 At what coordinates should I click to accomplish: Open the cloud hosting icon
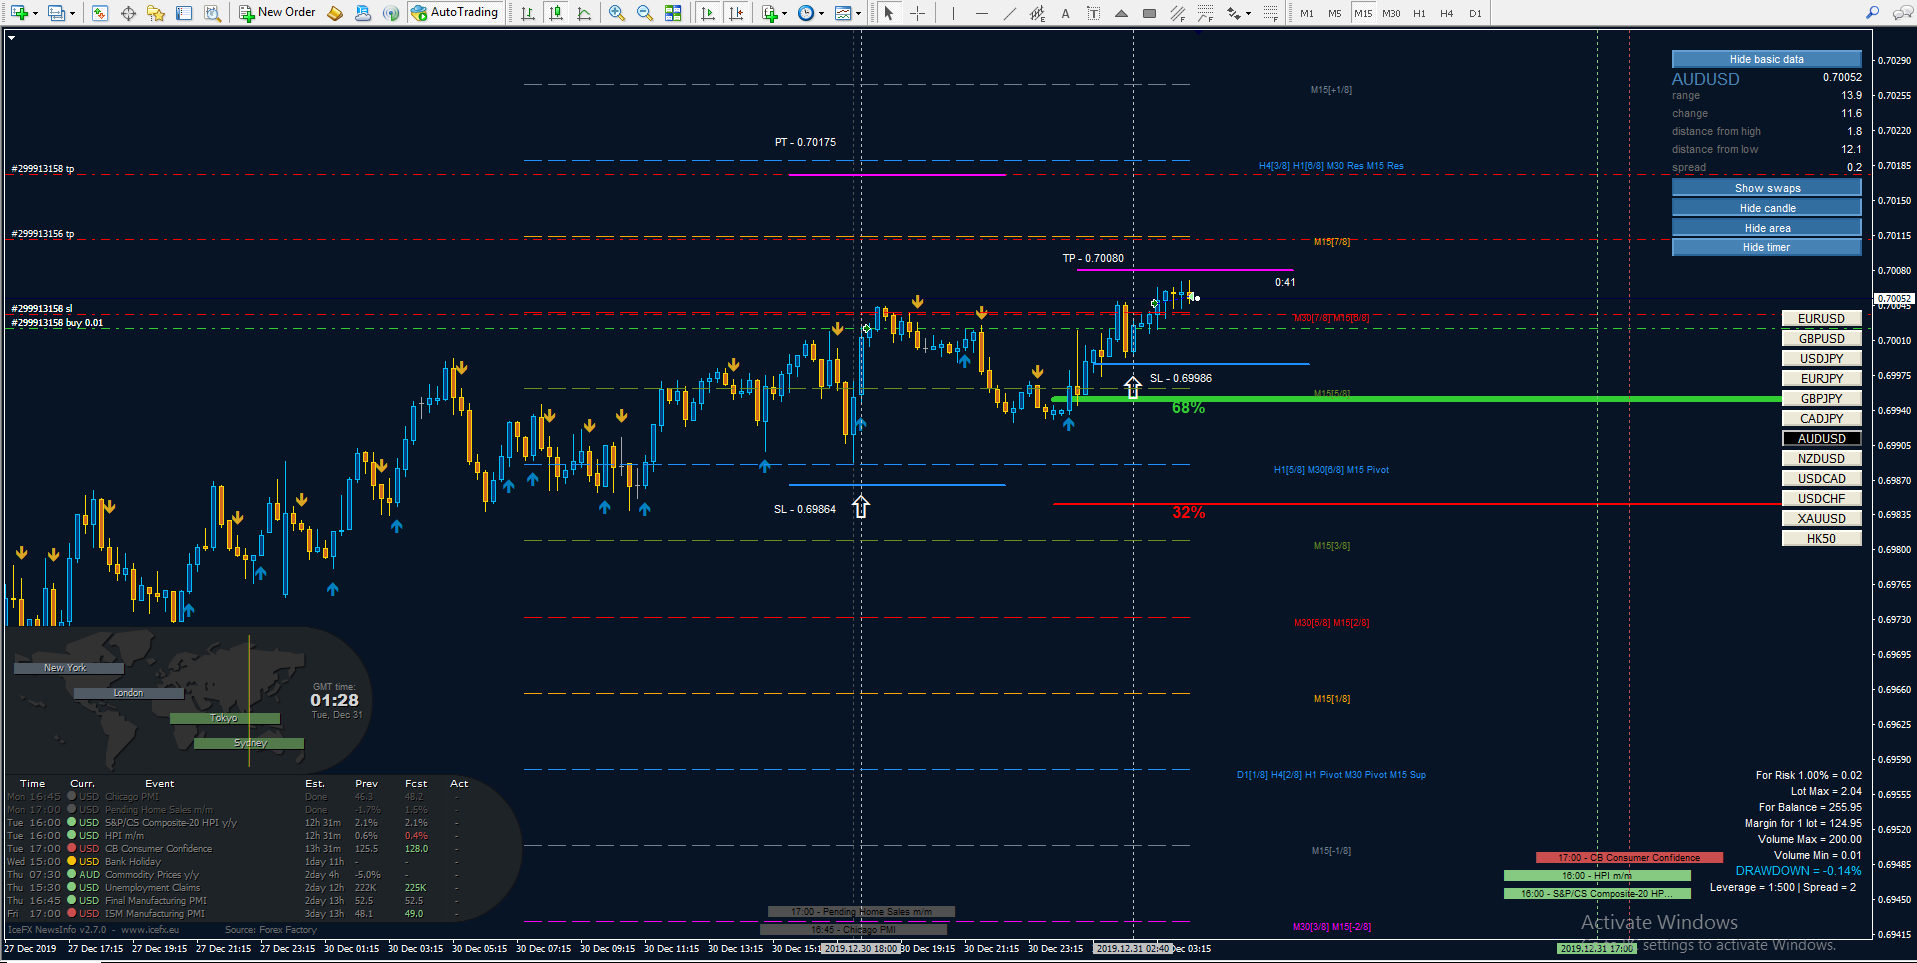pyautogui.click(x=363, y=13)
